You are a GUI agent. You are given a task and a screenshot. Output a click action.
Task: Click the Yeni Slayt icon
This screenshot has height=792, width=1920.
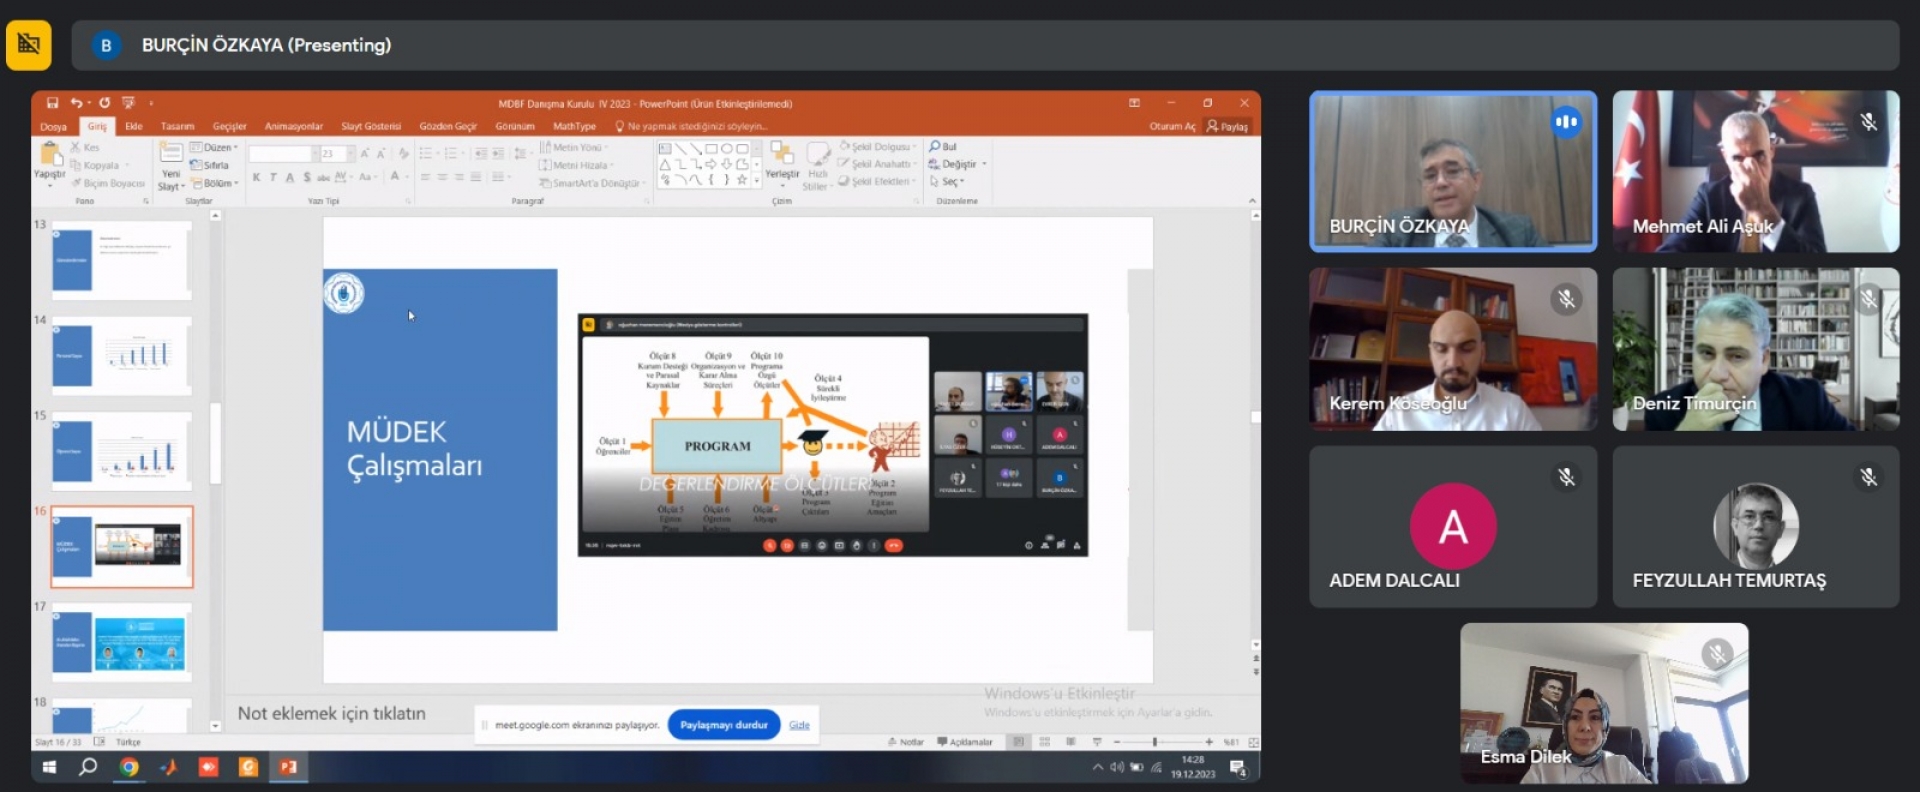pyautogui.click(x=170, y=155)
